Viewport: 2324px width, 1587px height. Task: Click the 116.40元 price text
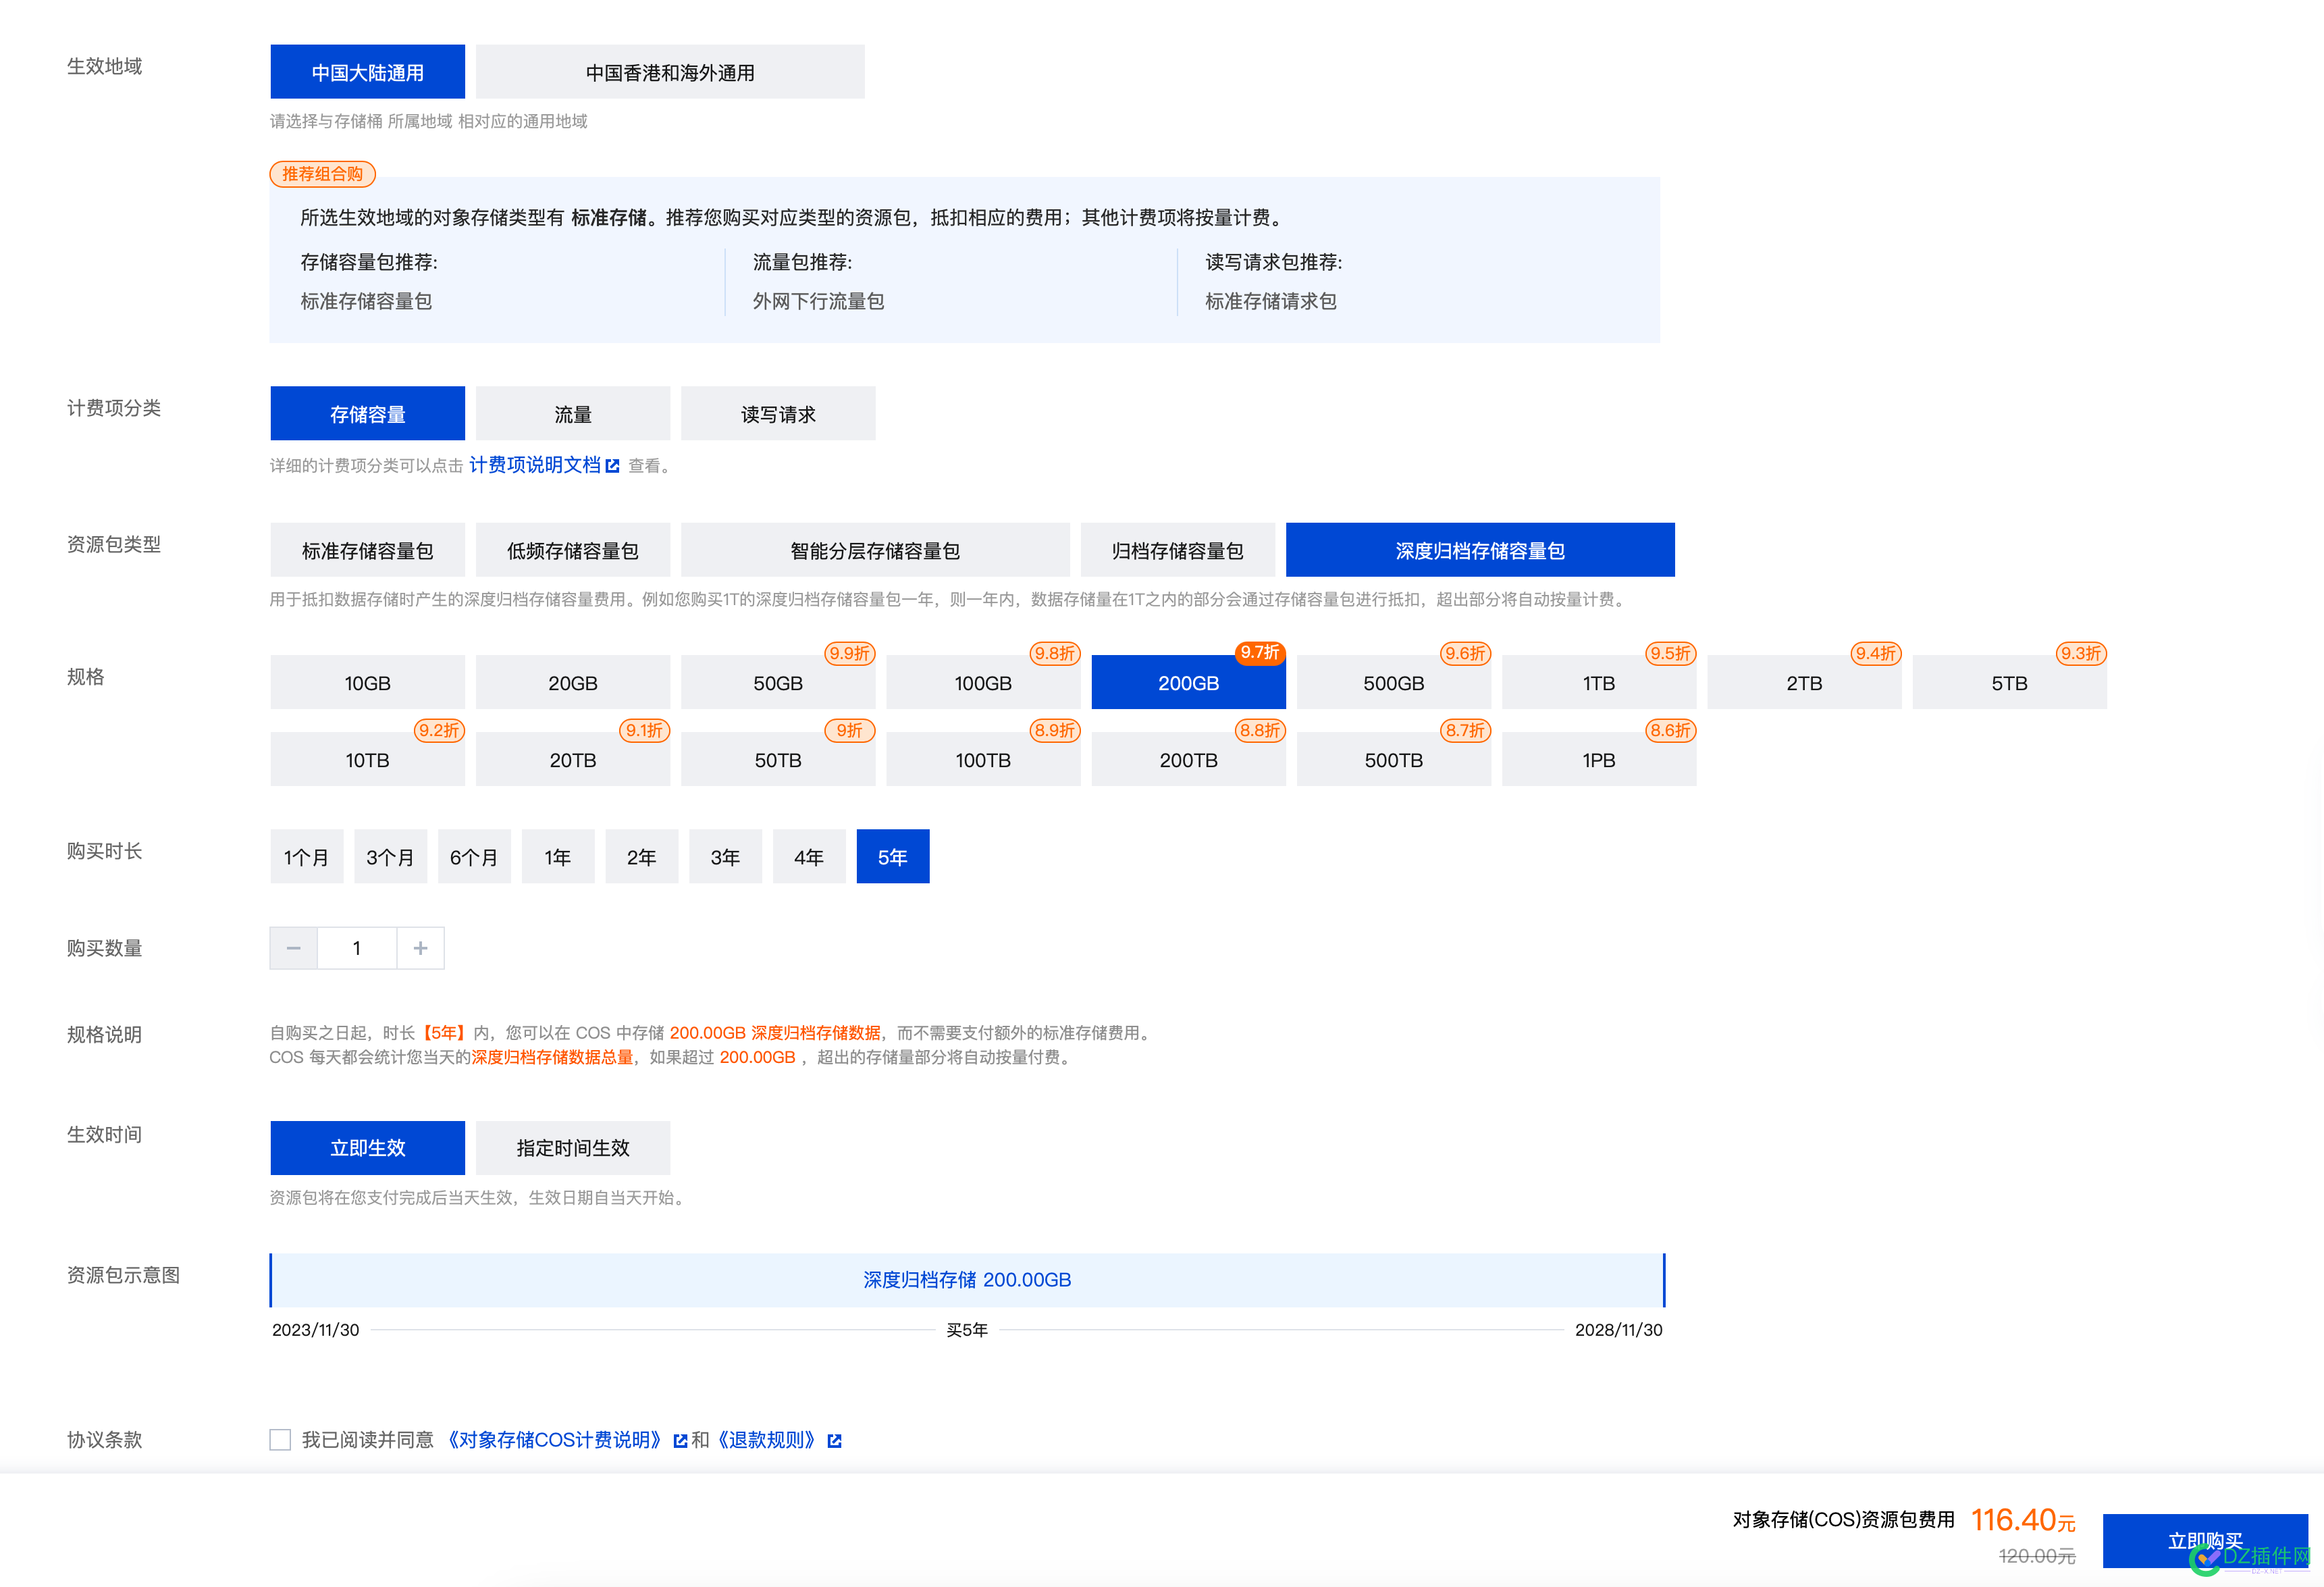[x=2023, y=1520]
